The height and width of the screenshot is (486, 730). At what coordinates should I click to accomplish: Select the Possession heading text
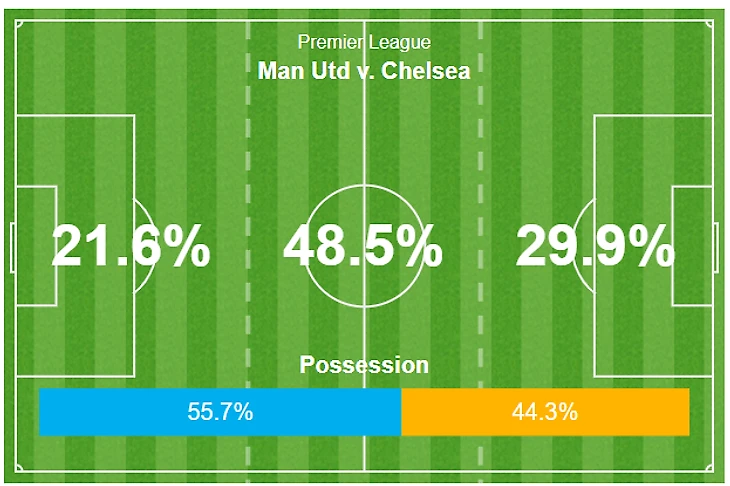click(364, 365)
